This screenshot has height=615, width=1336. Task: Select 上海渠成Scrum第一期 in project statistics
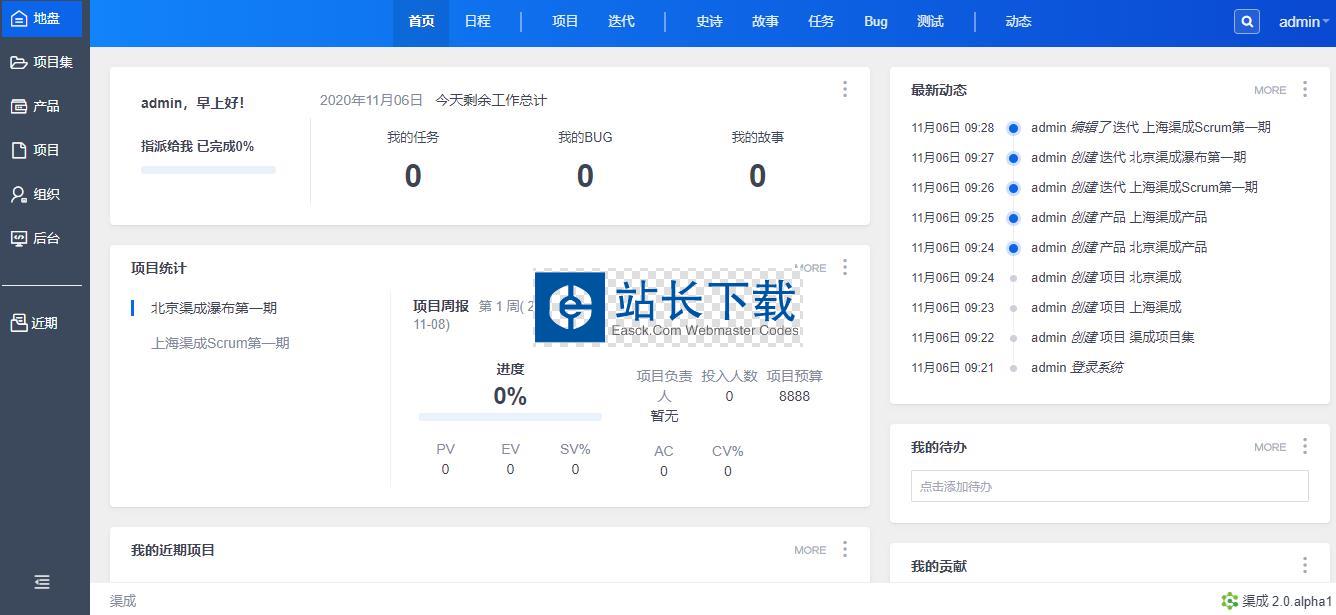click(220, 343)
